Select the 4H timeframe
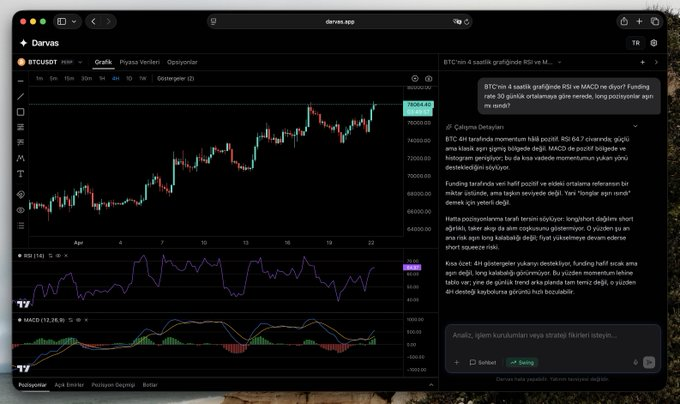The width and height of the screenshot is (680, 404). click(115, 78)
